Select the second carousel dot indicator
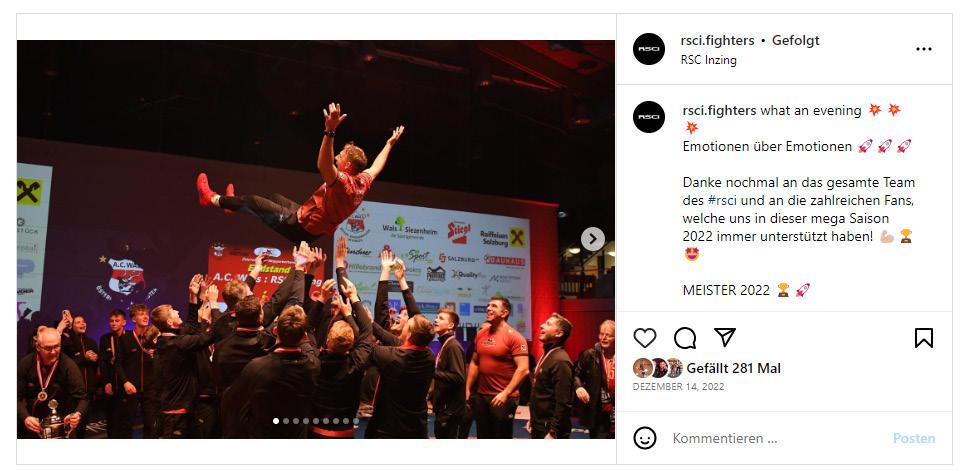This screenshot has width=971, height=471. point(285,421)
